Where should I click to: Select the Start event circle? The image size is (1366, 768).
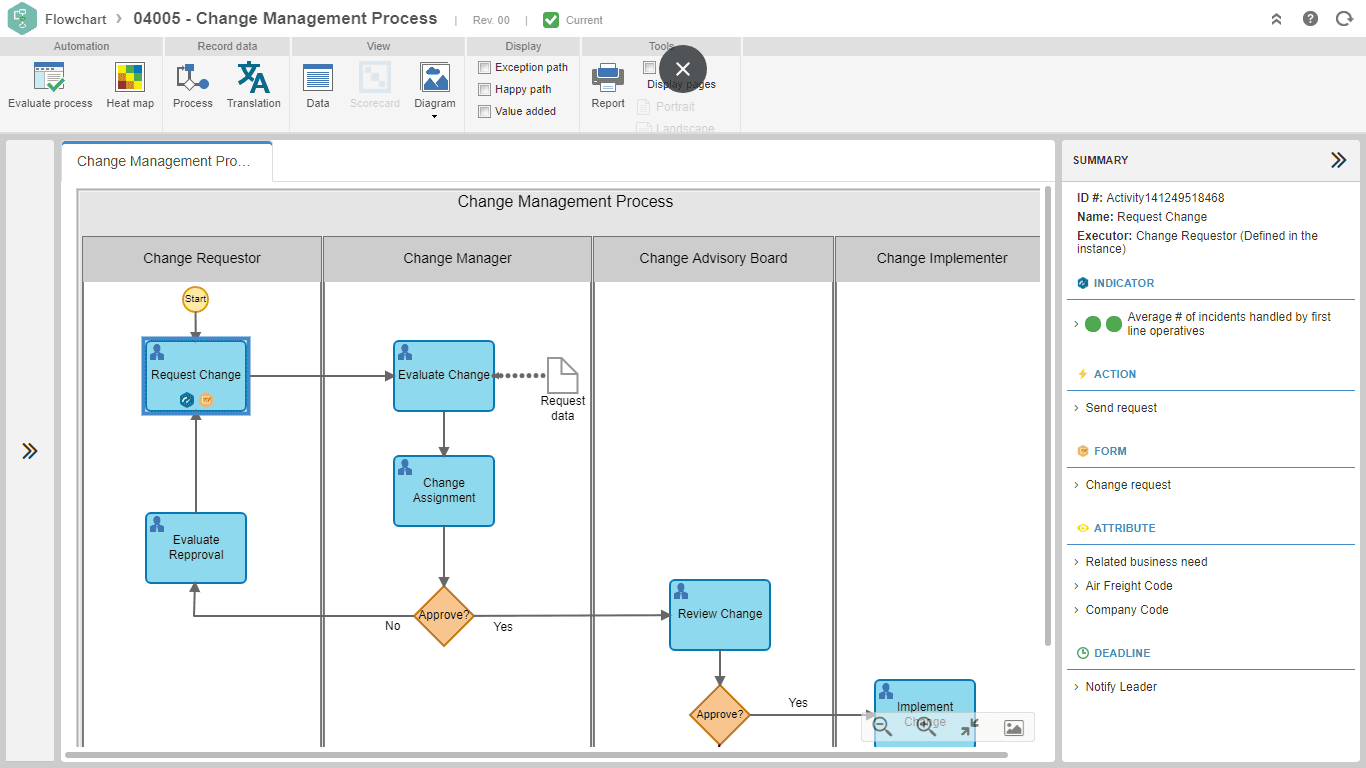click(196, 299)
